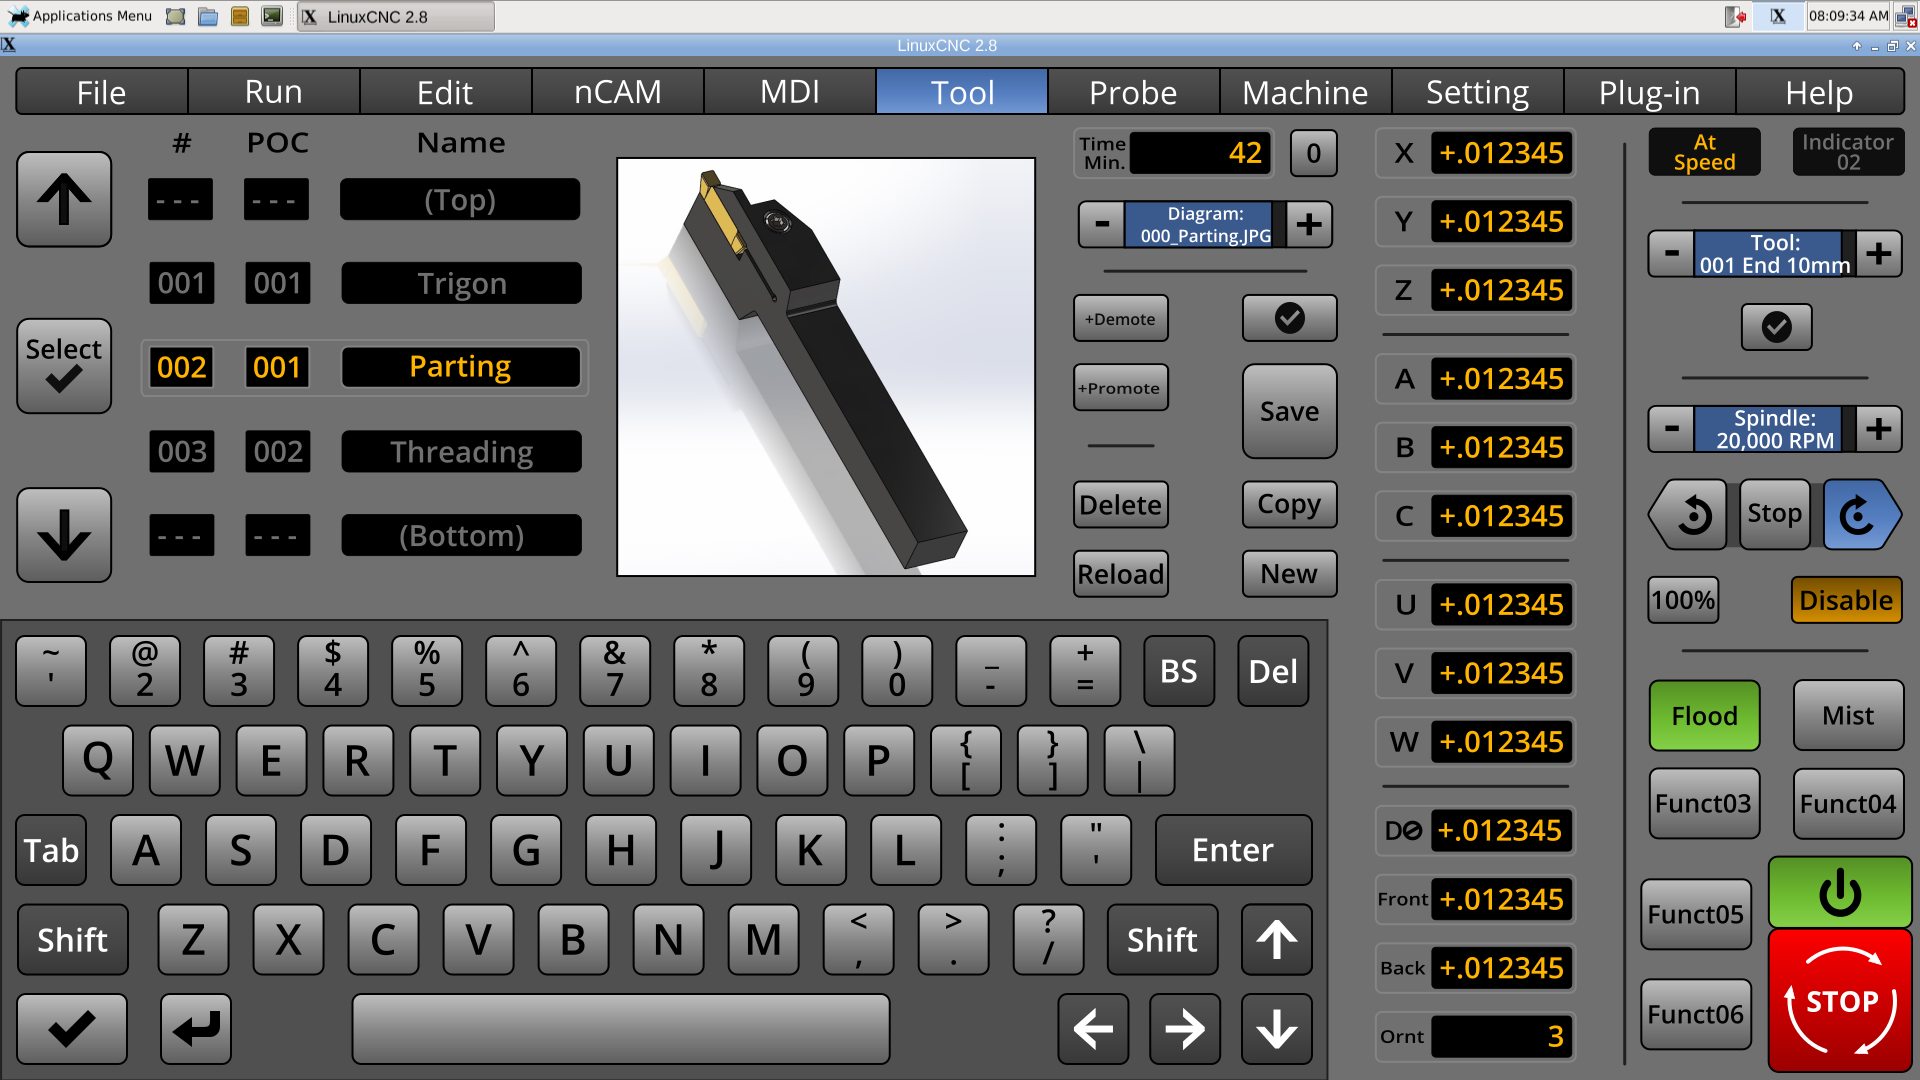This screenshot has height=1080, width=1920.
Task: Promote the selected tool
Action: tap(1121, 388)
